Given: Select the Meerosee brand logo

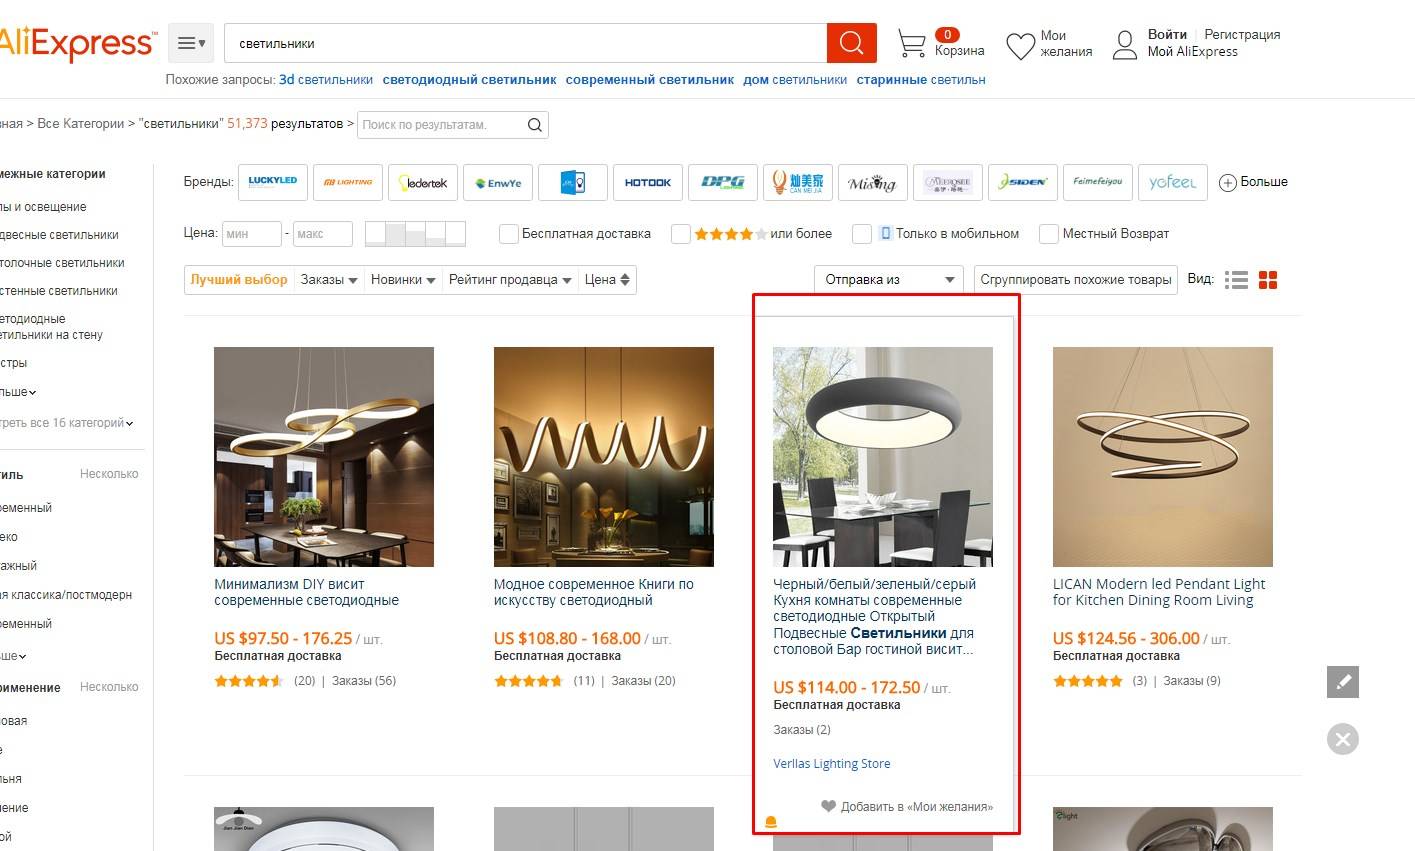Looking at the screenshot, I should (x=948, y=182).
